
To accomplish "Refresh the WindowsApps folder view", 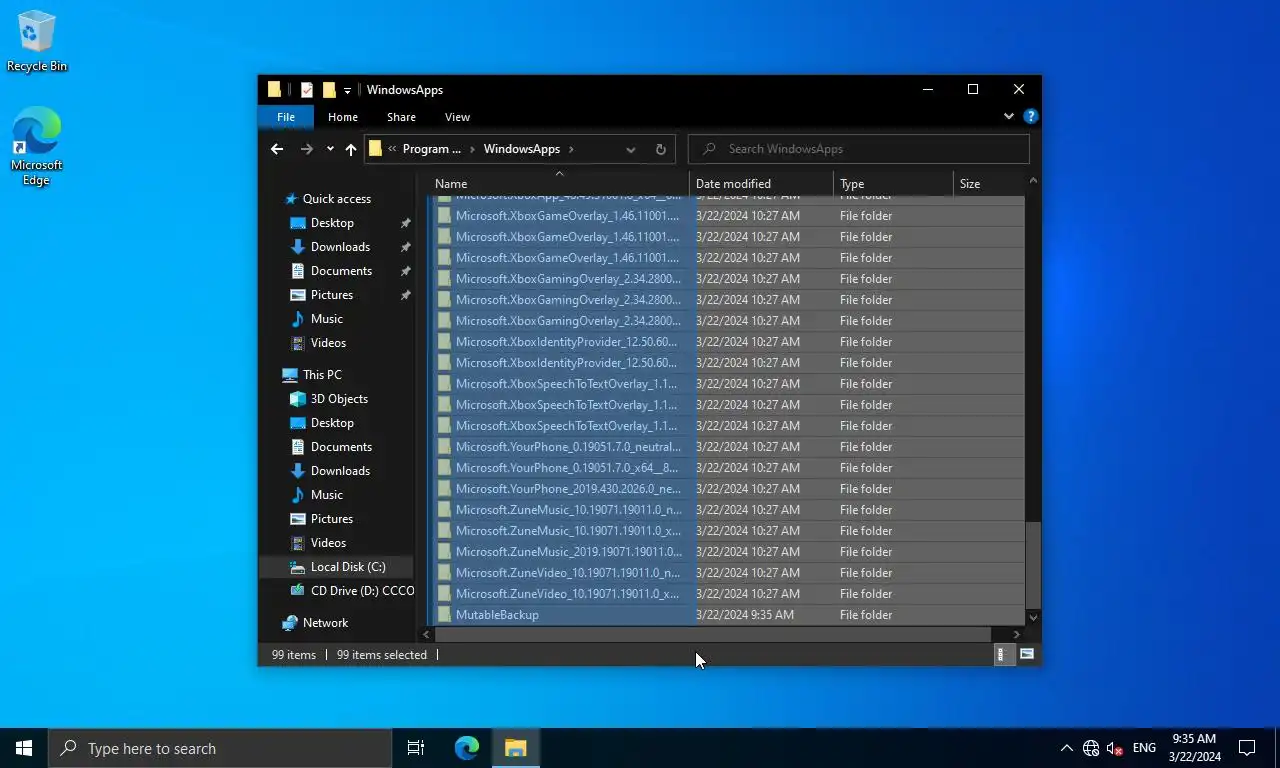I will [661, 149].
